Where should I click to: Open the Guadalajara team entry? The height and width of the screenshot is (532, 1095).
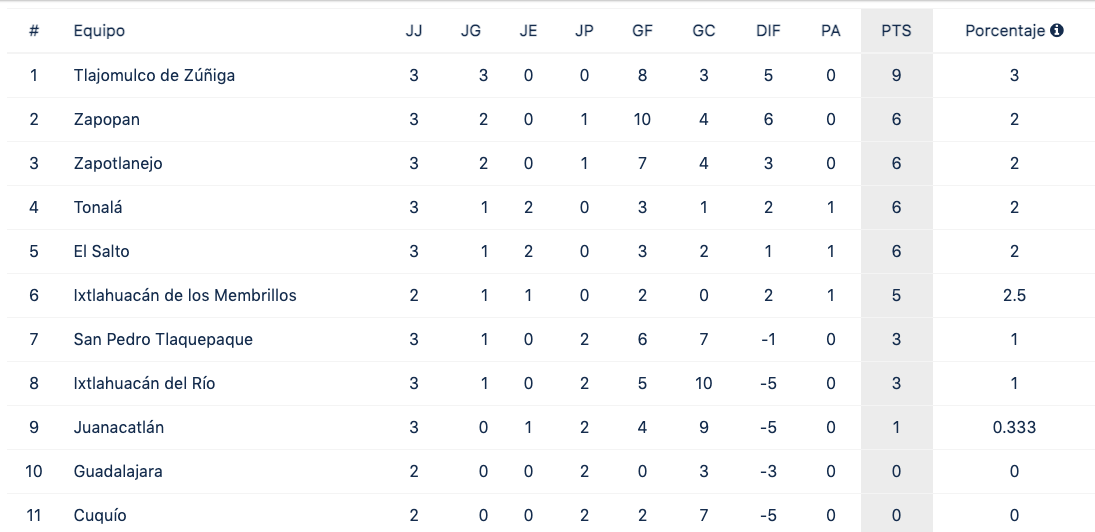click(118, 471)
